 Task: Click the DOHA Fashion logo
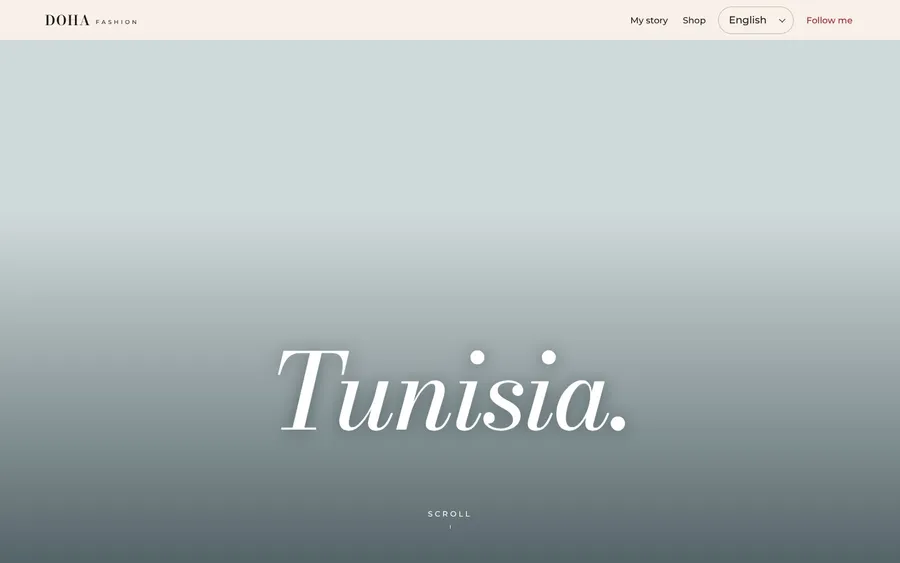[91, 20]
